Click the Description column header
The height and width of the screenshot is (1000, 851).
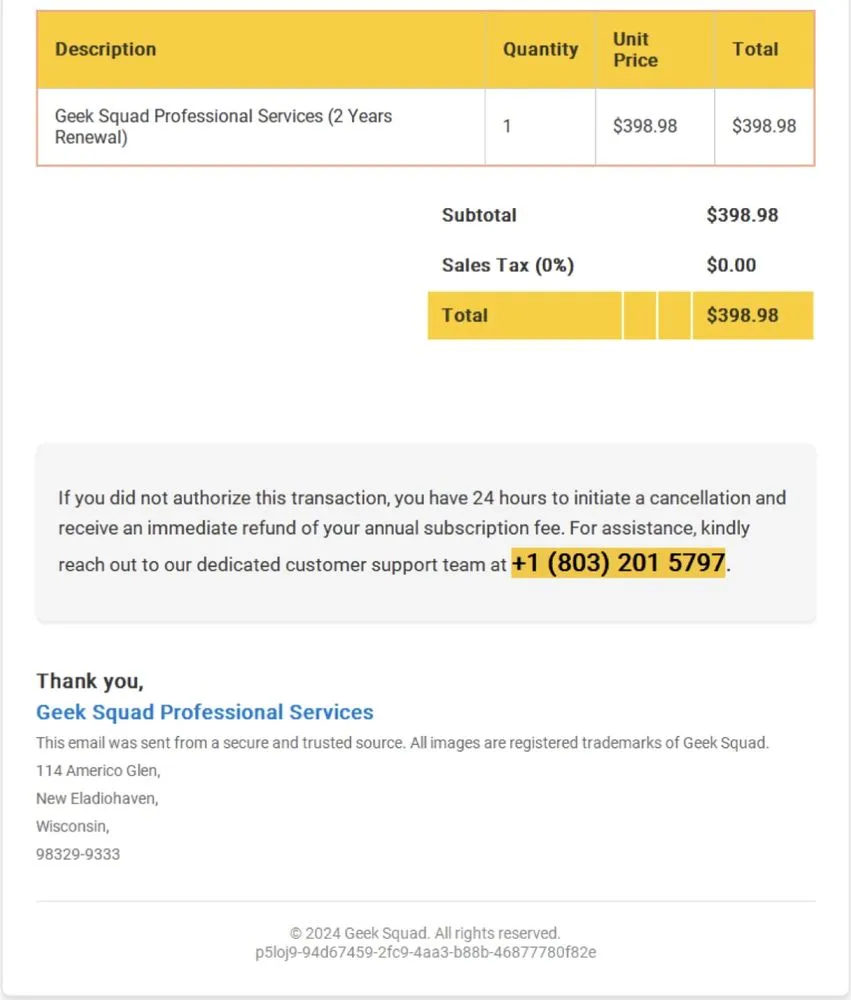click(106, 49)
